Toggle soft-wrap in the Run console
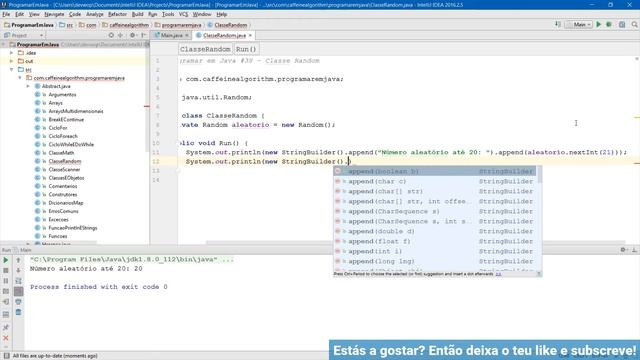 (18, 281)
